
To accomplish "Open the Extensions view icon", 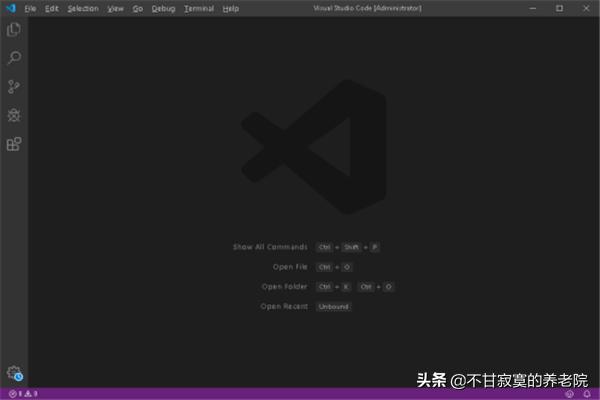I will (14, 144).
